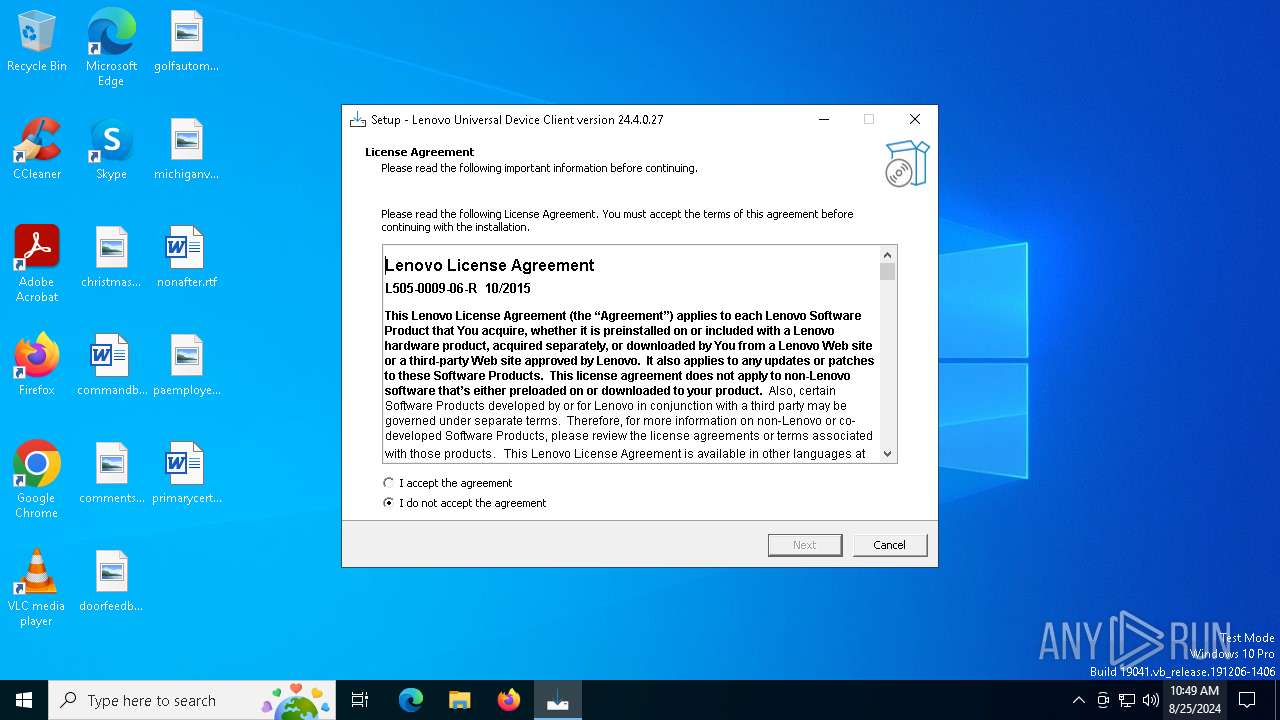Open File Explorer from the taskbar

[459, 700]
